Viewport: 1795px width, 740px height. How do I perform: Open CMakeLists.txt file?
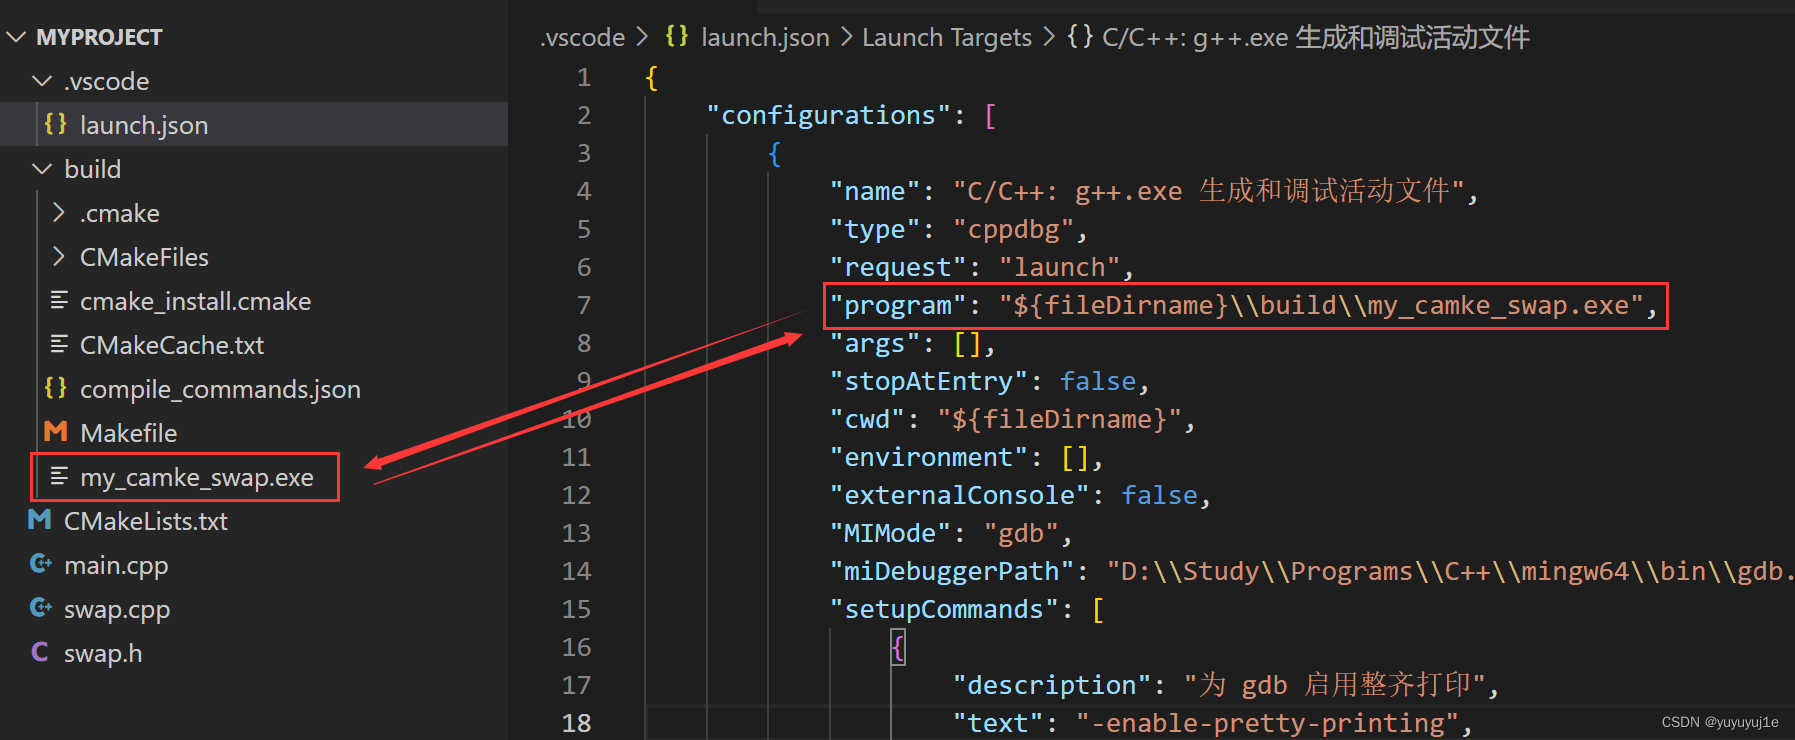(146, 521)
